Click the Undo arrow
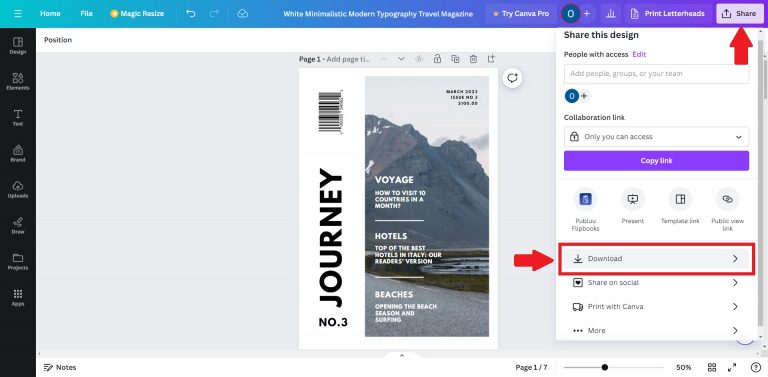 tap(191, 14)
